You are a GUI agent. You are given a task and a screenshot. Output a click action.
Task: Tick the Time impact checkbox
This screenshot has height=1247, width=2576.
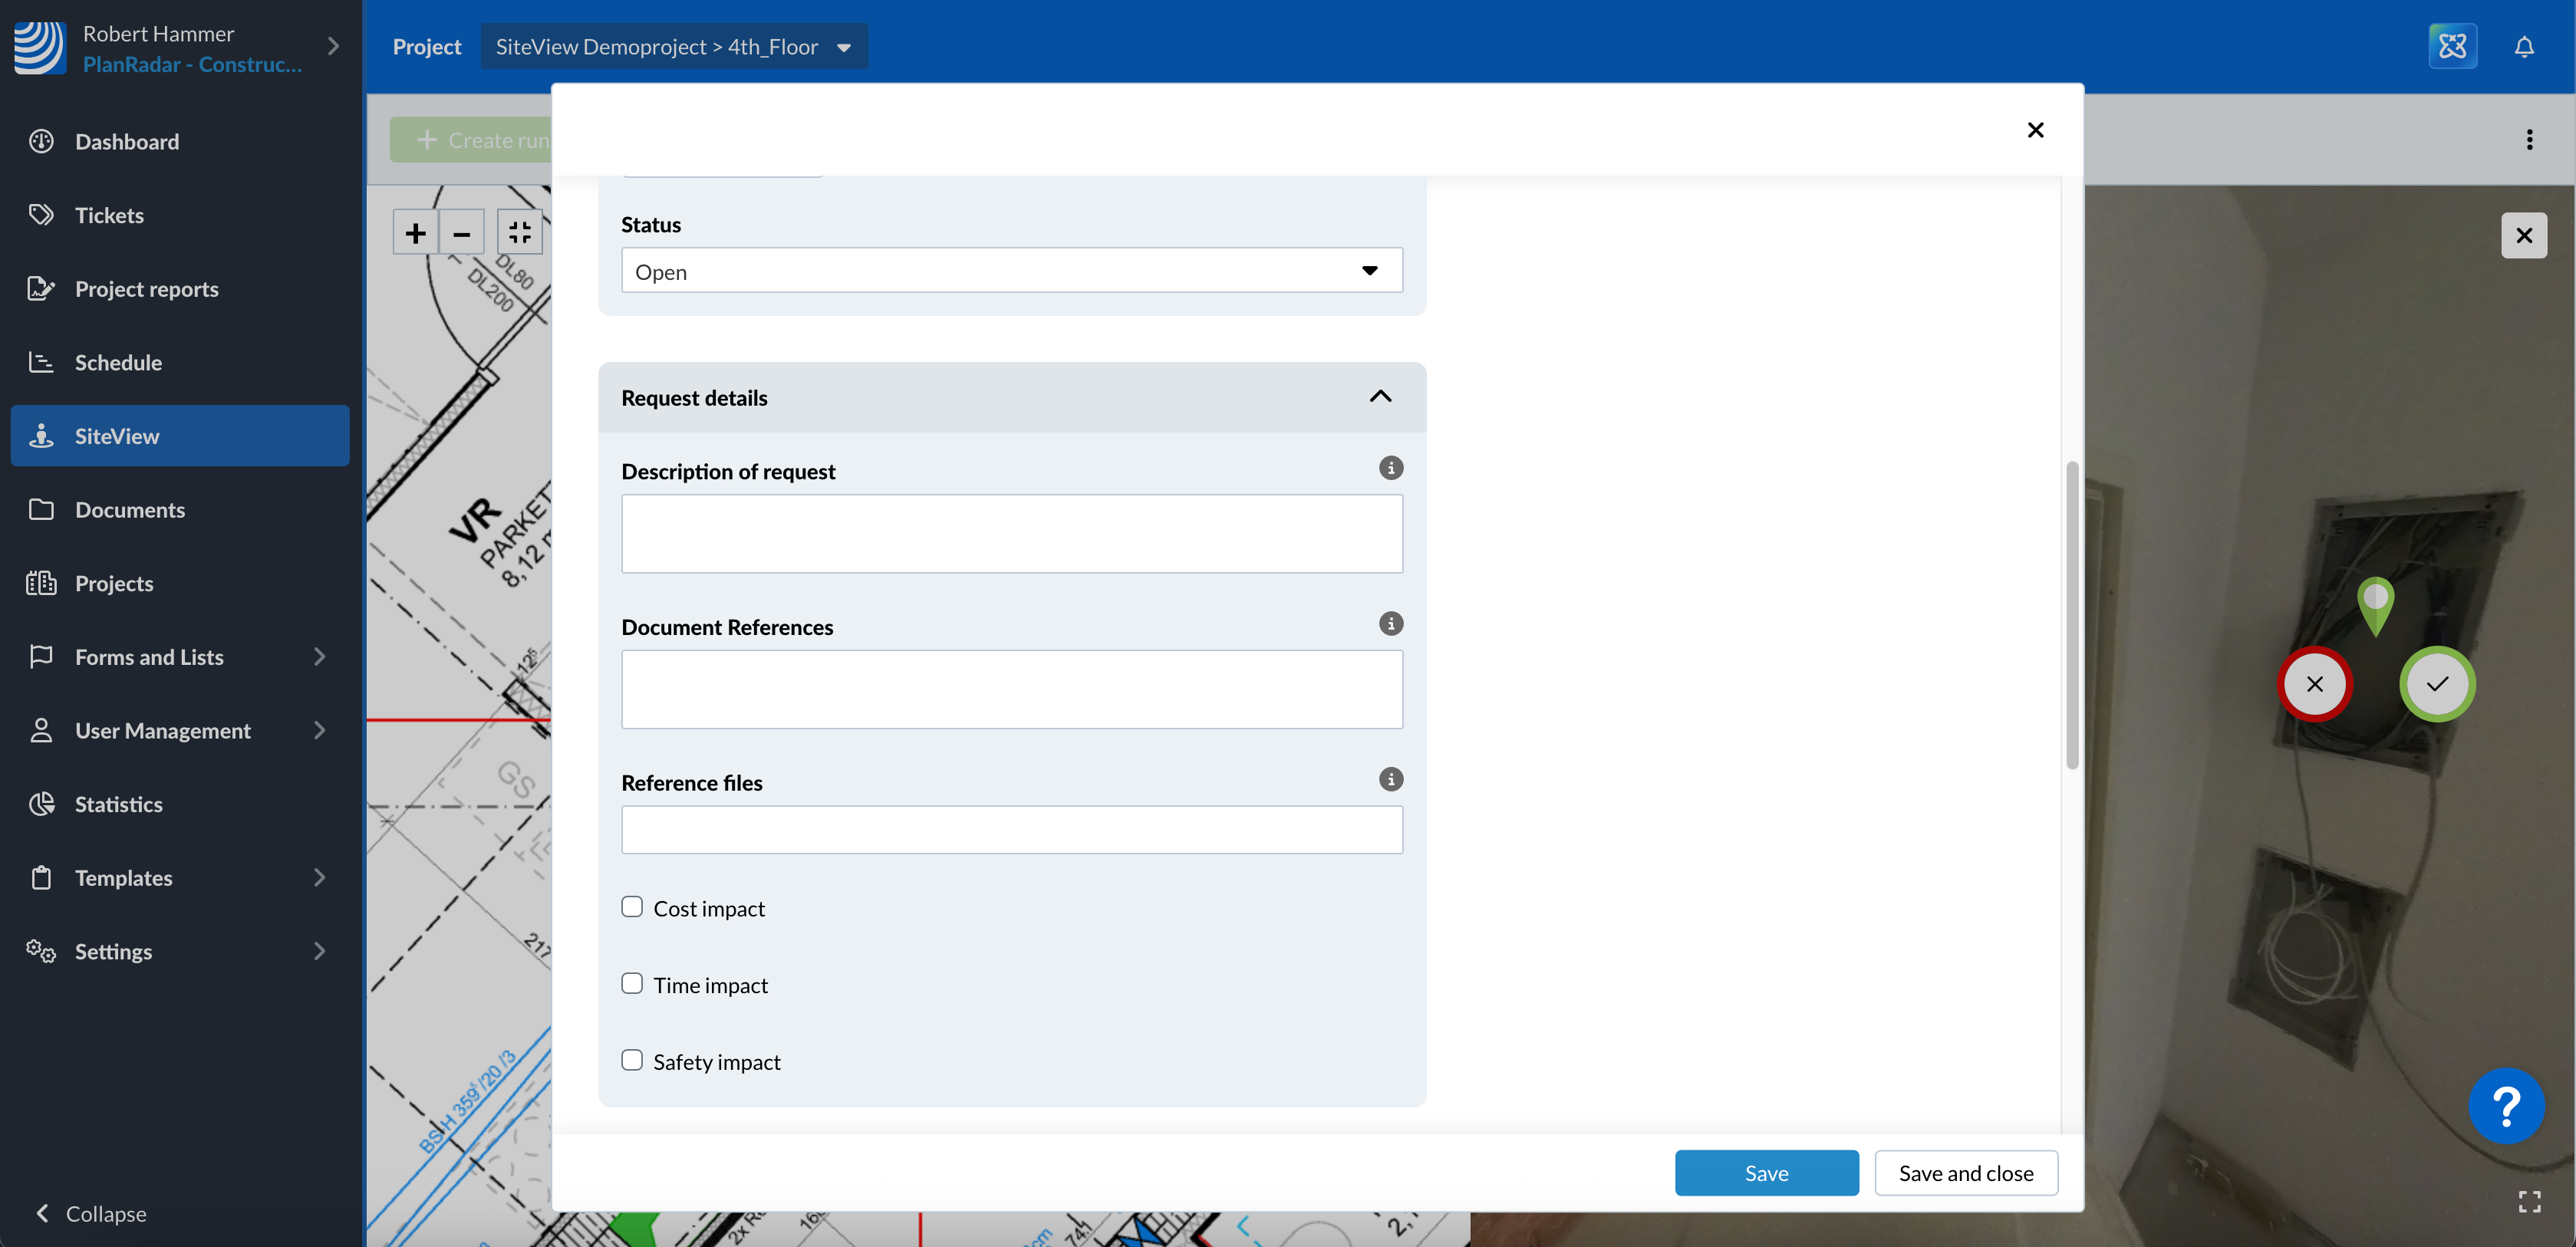tap(632, 984)
